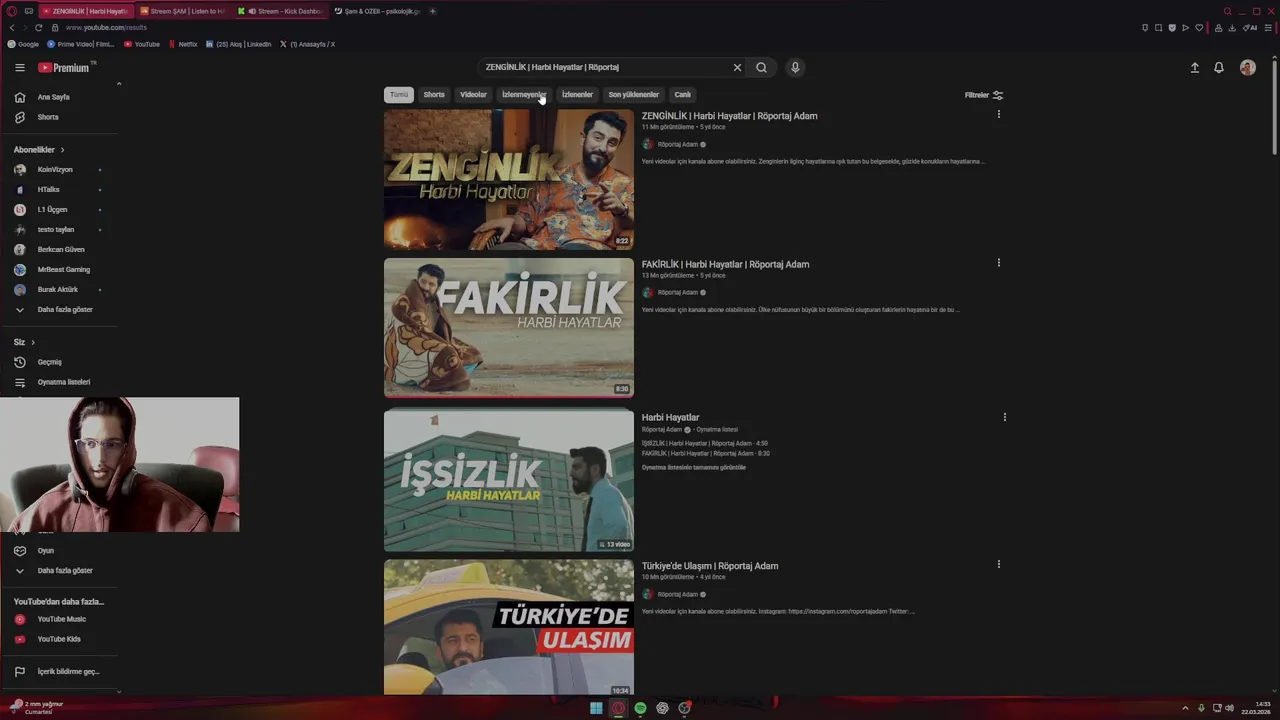The height and width of the screenshot is (720, 1280).
Task: Open the Türkiye'de Ulaşım thumbnail
Action: (509, 627)
